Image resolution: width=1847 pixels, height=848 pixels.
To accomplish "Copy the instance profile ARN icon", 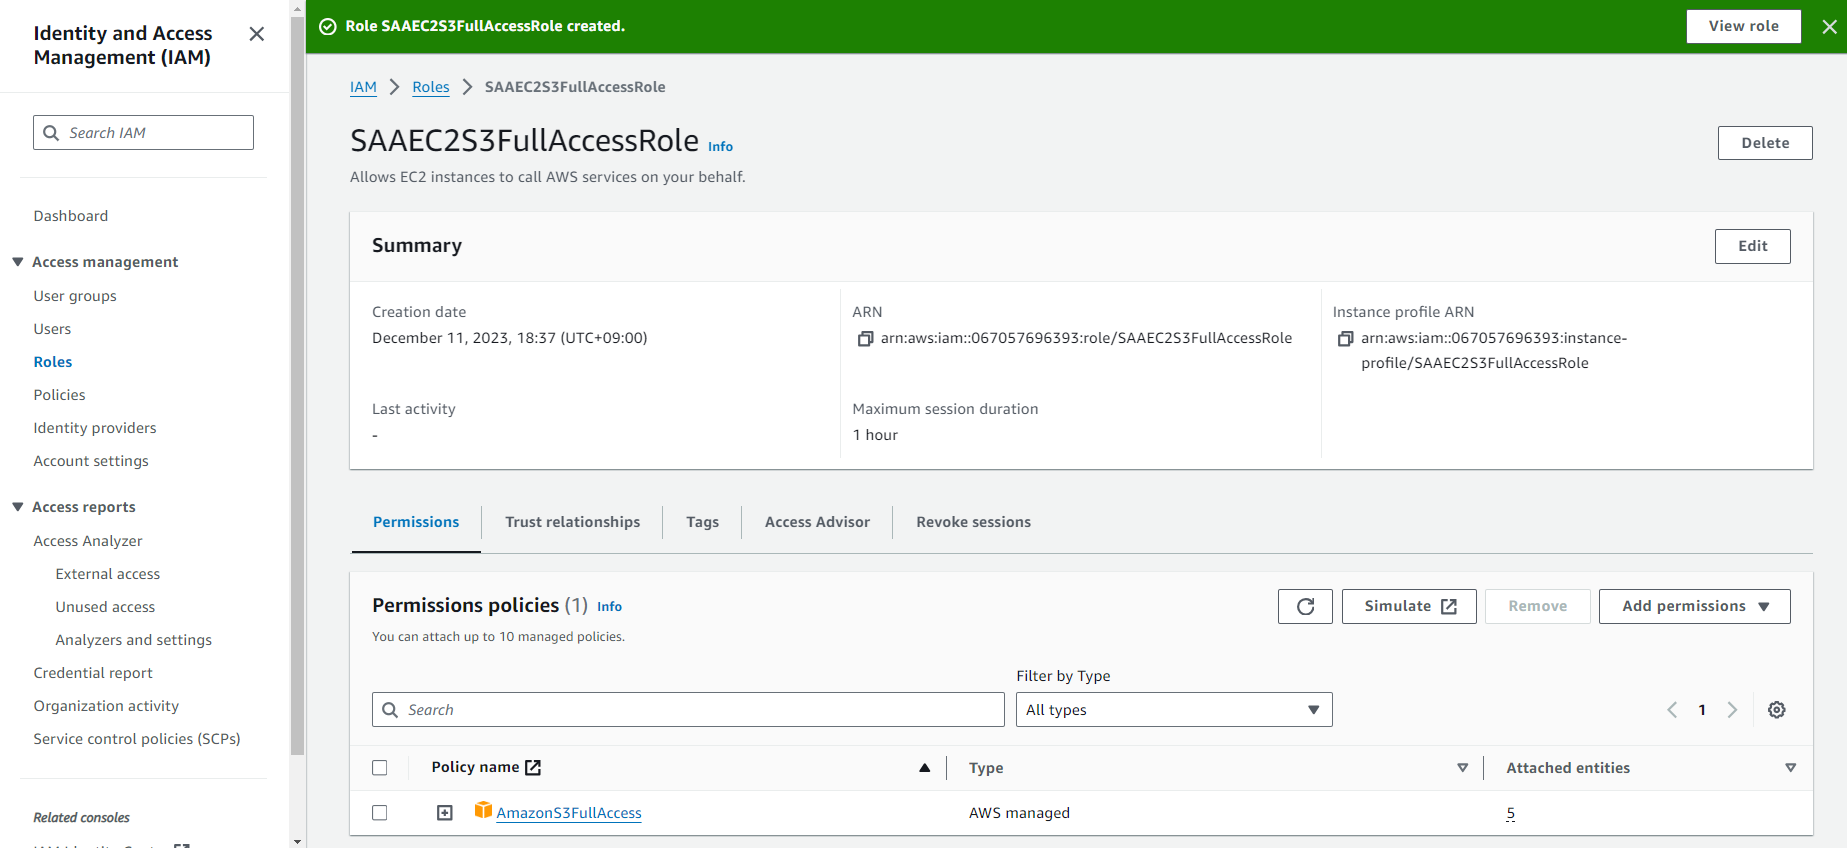I will tap(1345, 339).
